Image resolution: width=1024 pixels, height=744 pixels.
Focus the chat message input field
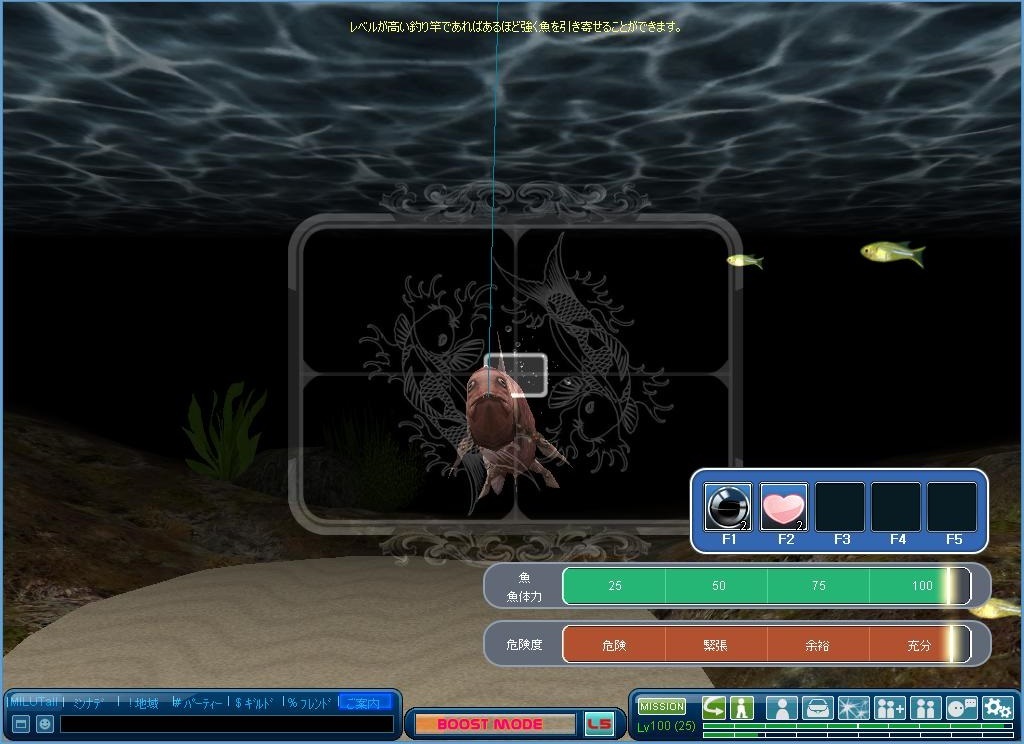click(x=227, y=724)
